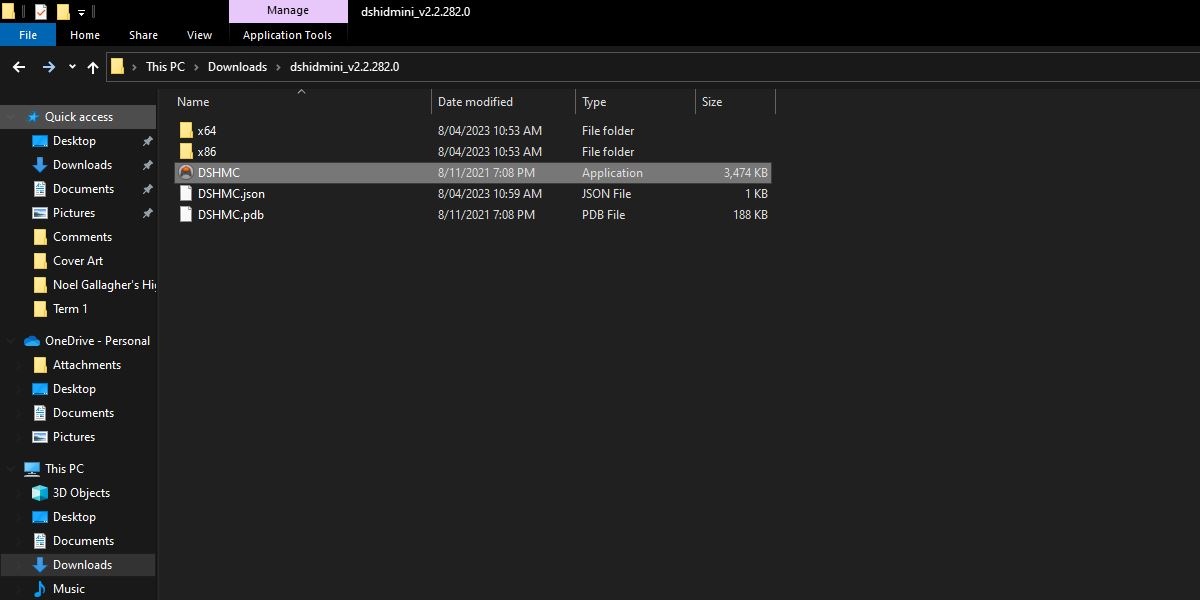This screenshot has height=600, width=1200.
Task: Open the x86 folder
Action: click(206, 151)
